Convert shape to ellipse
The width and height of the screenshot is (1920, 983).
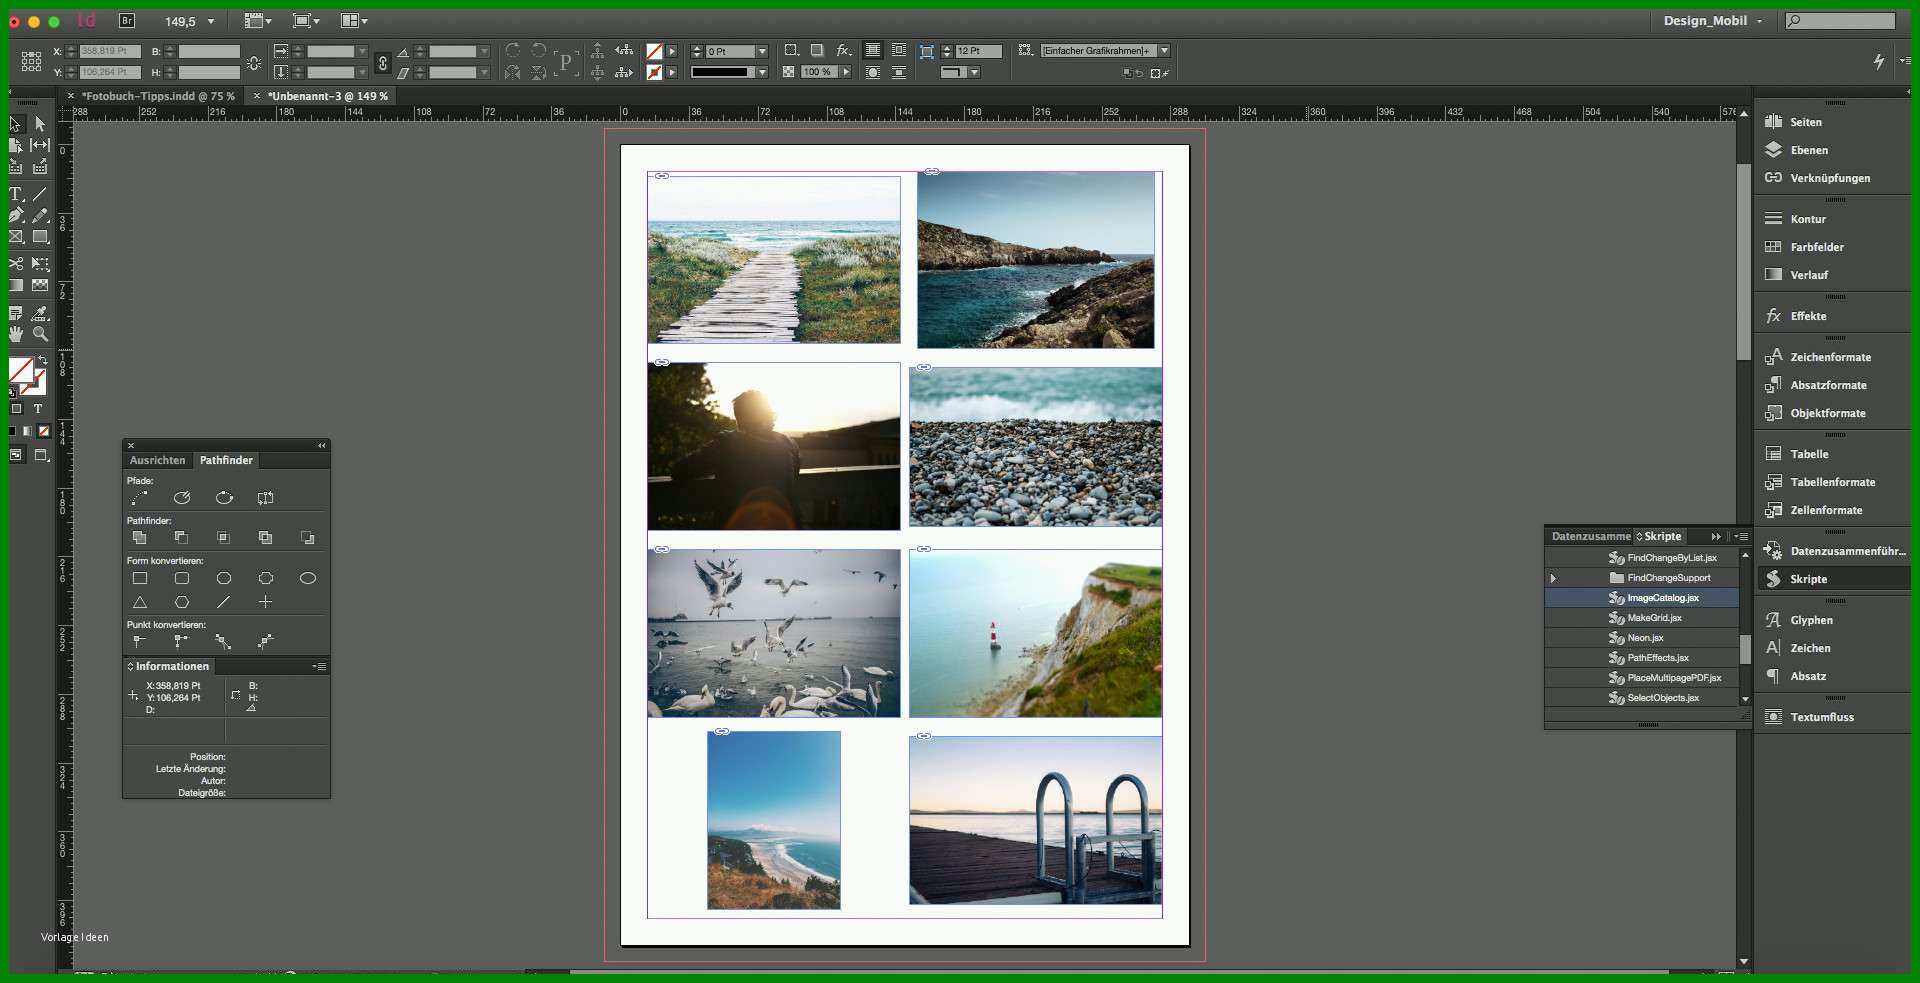point(308,578)
